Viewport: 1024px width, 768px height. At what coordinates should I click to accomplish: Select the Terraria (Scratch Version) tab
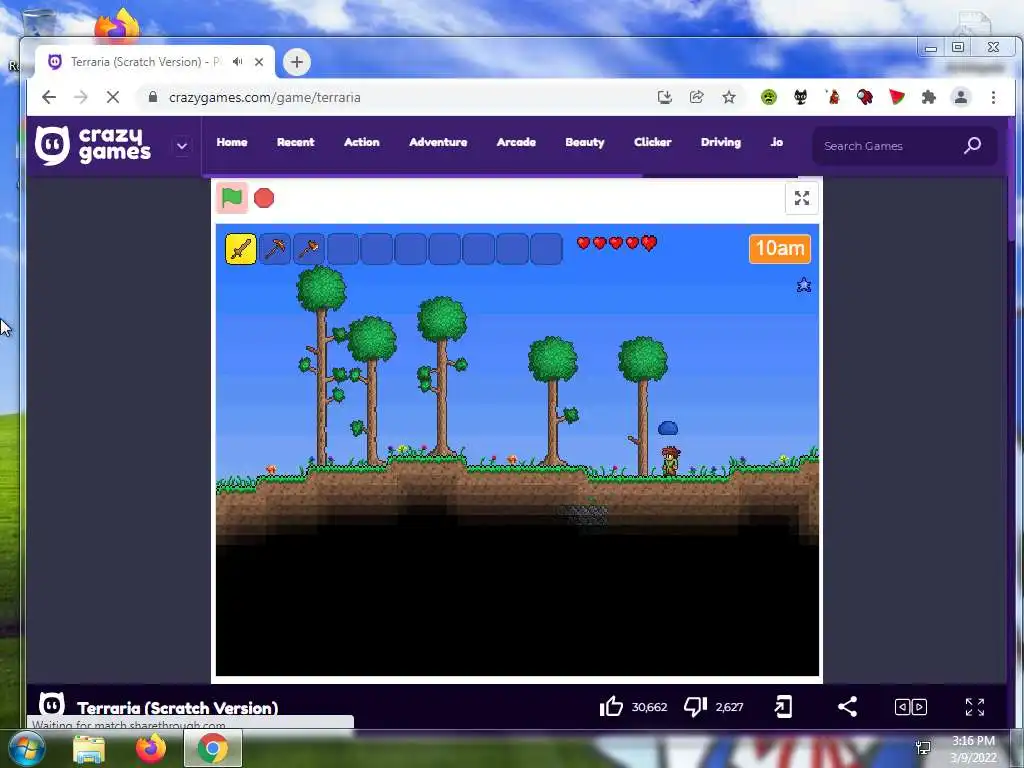155,62
